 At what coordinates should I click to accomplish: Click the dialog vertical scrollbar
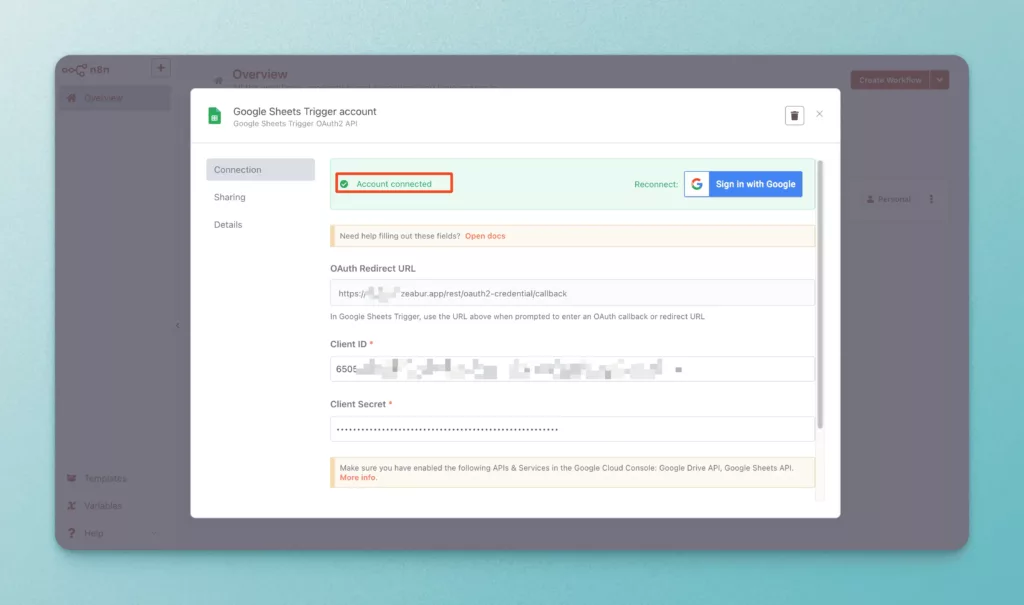[x=820, y=294]
